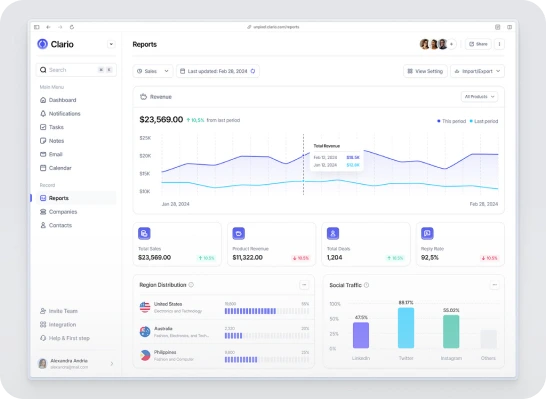Click the Notes sticky icon
The image size is (546, 399).
[43, 141]
